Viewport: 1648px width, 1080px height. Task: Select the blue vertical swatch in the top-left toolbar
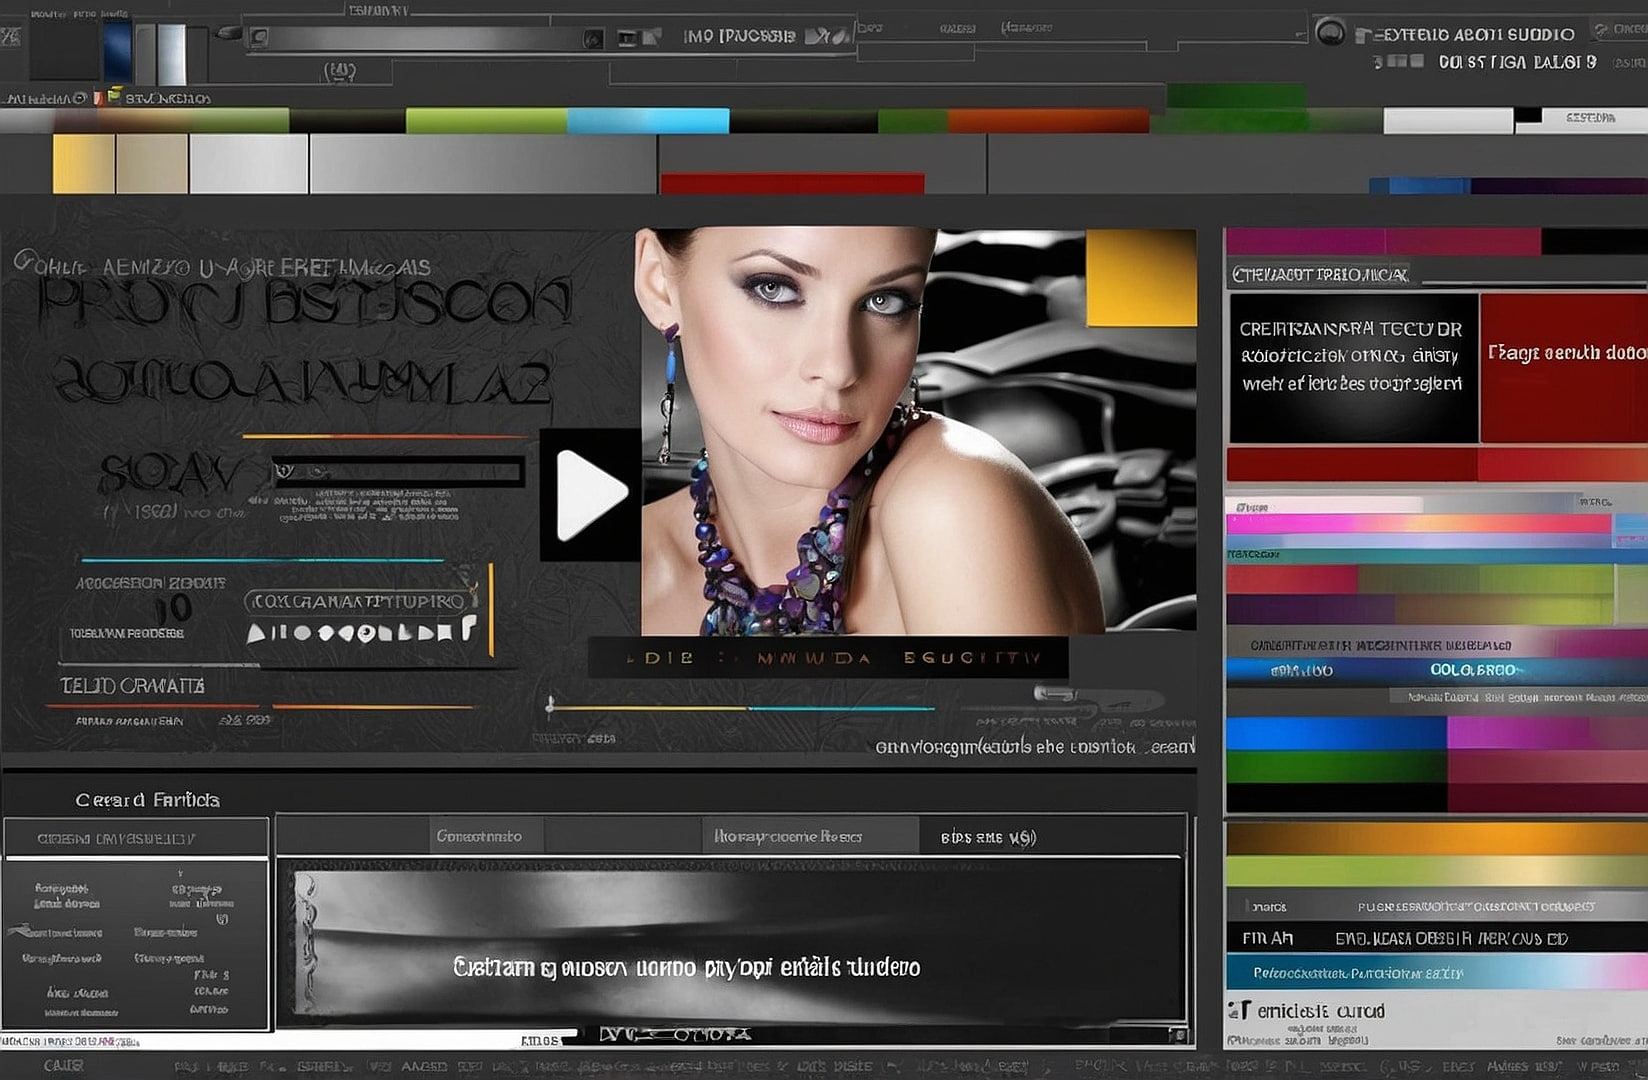118,52
